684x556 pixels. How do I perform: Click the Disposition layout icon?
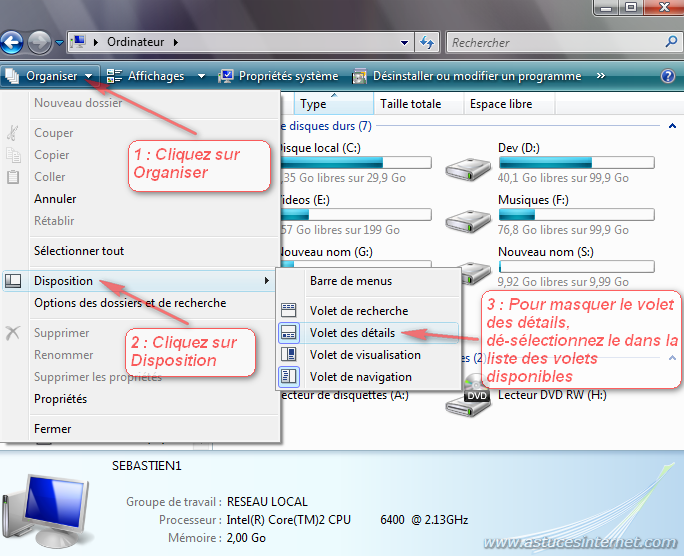tap(13, 281)
